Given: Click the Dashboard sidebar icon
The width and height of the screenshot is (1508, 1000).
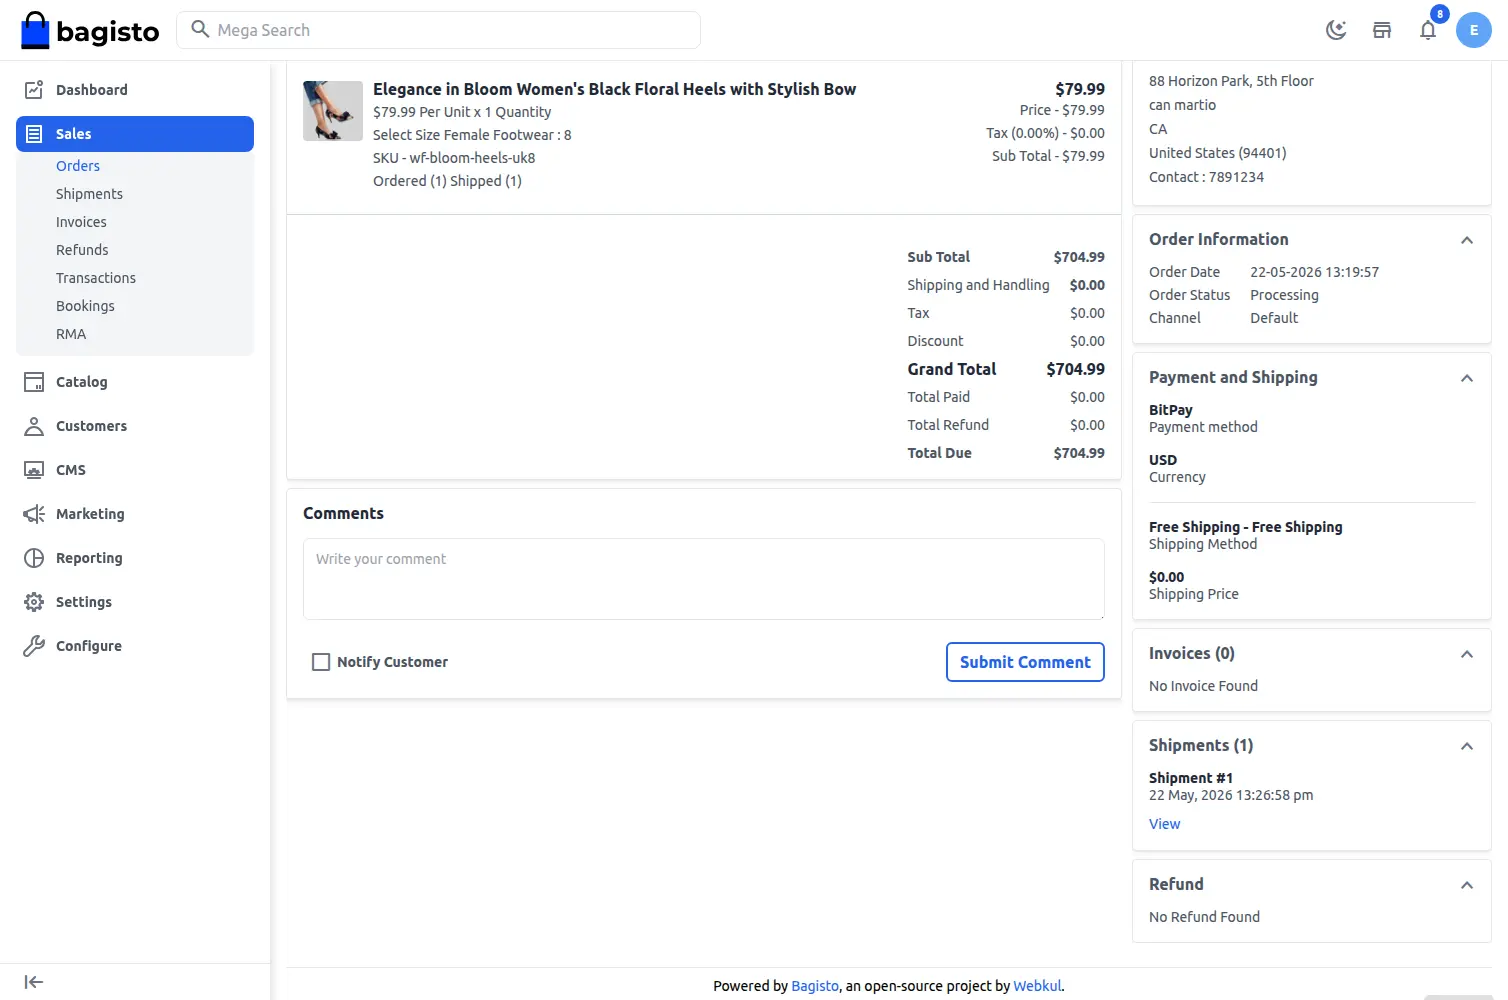Looking at the screenshot, I should (34, 90).
